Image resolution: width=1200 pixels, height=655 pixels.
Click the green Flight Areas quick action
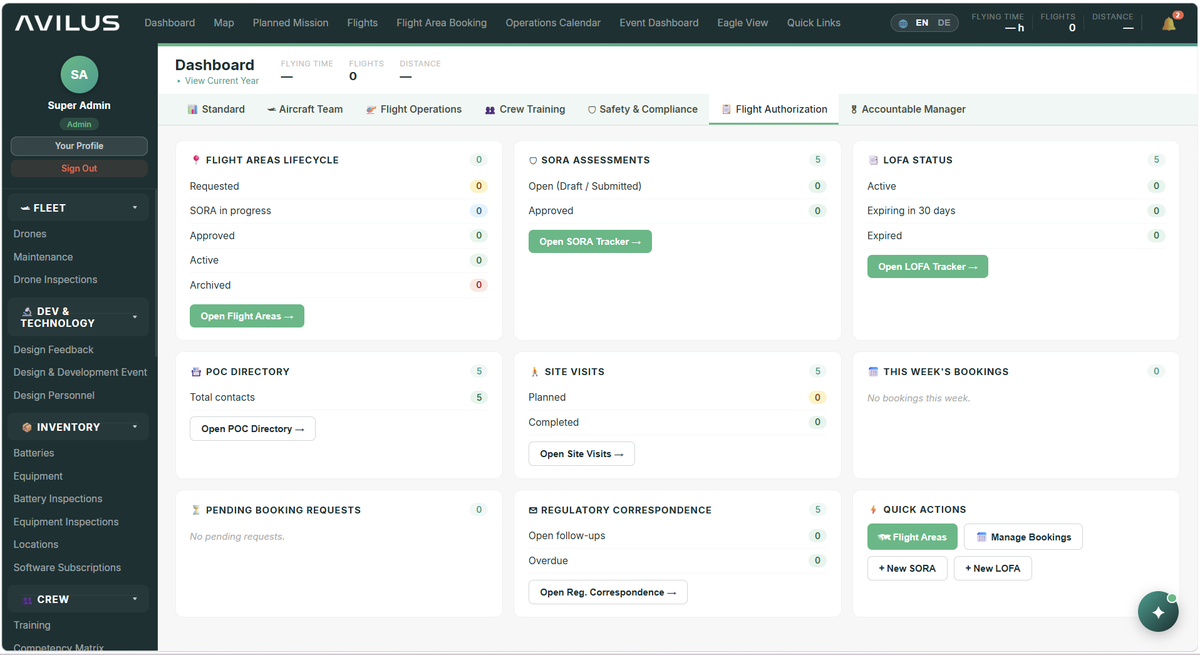pos(912,537)
